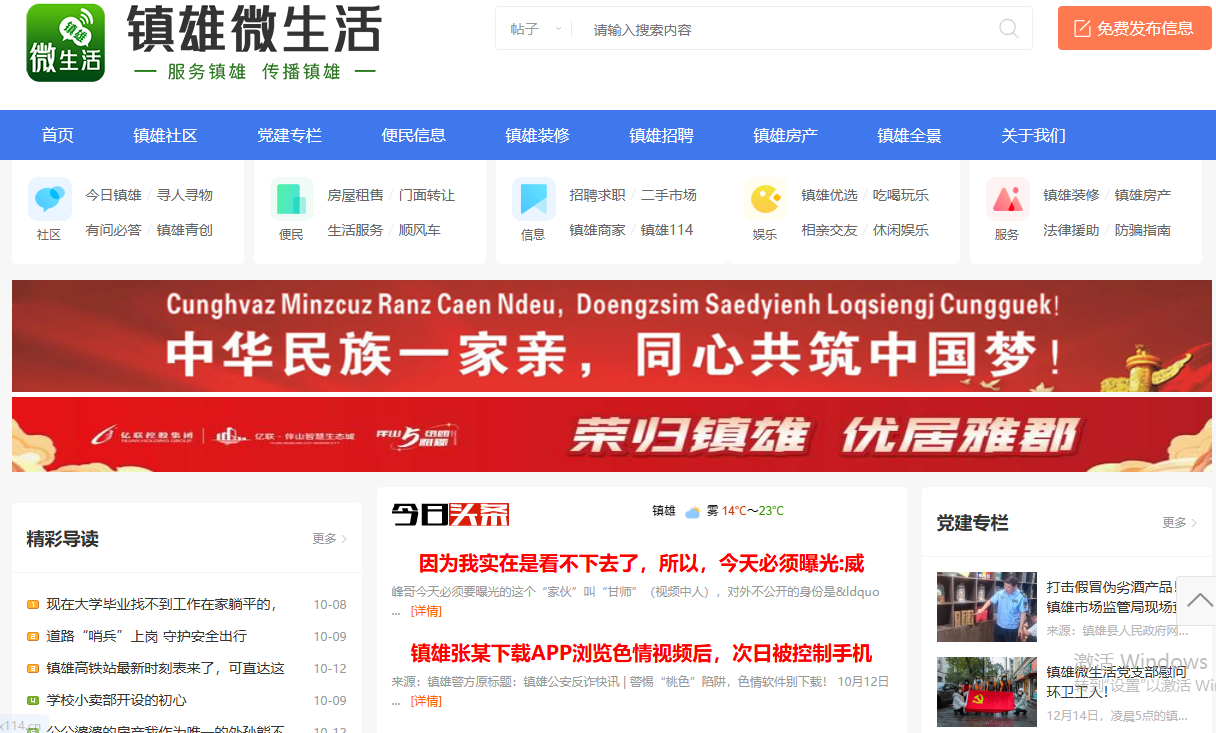Open the 镇雄房产 link in the 服务 card
Image resolution: width=1216 pixels, height=733 pixels.
pos(1143,195)
